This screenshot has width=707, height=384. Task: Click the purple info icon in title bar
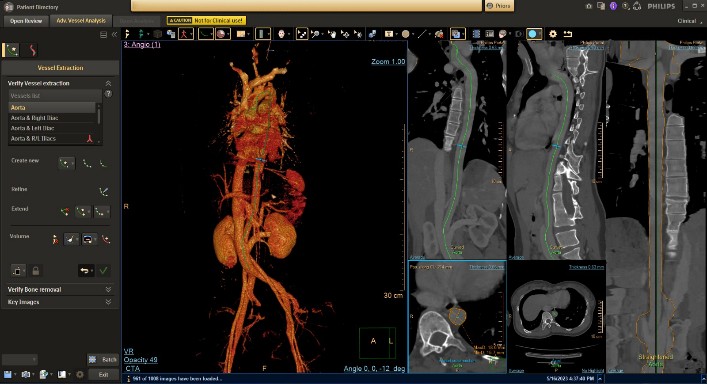pyautogui.click(x=613, y=6)
